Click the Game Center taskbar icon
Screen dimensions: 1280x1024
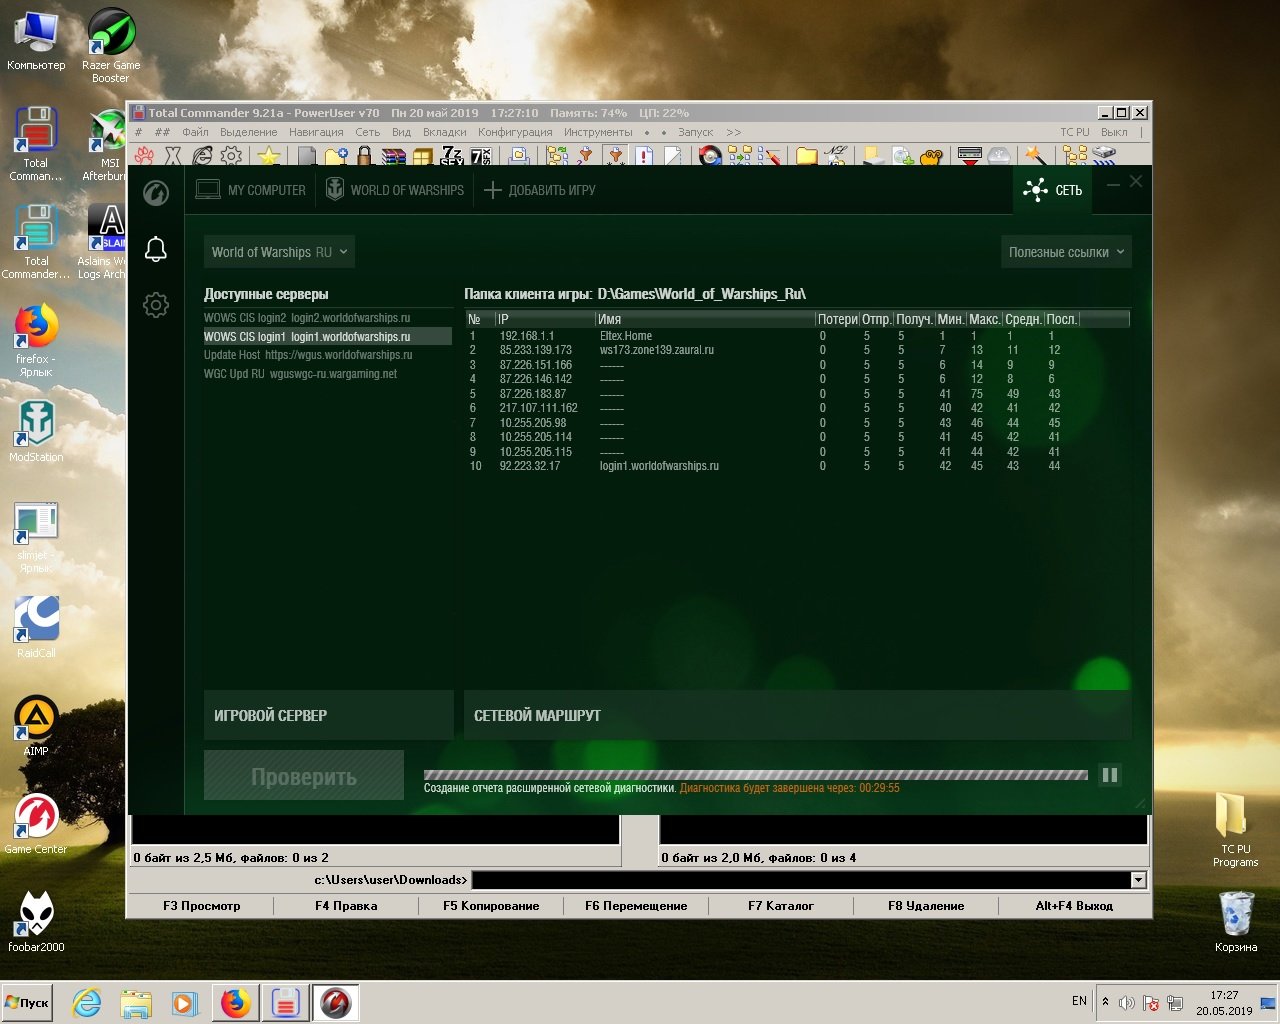tap(335, 1002)
